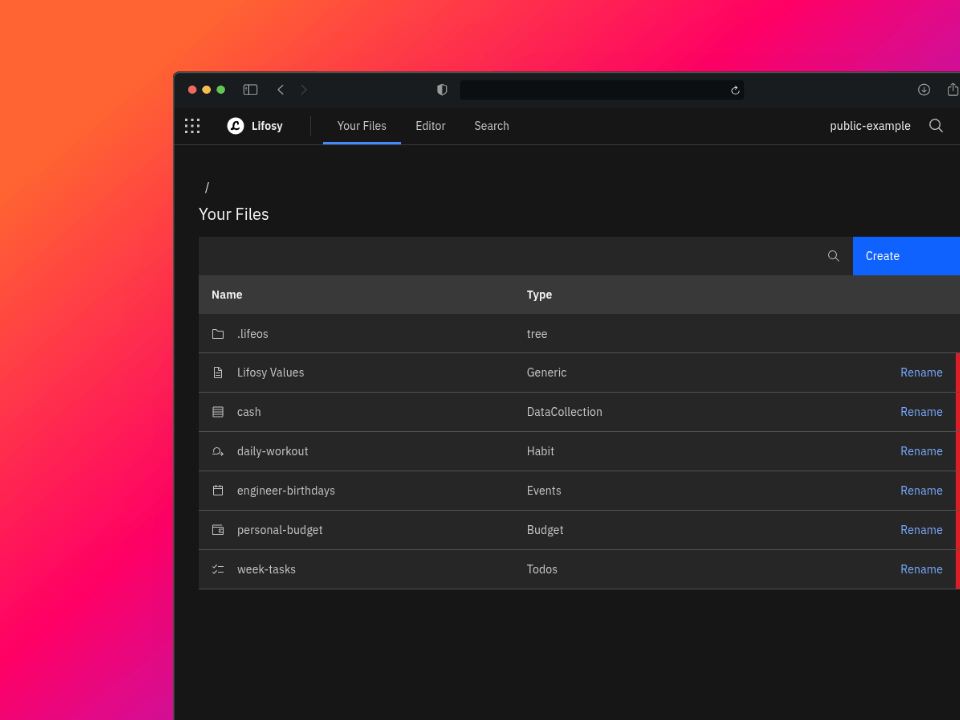Click the document icon for Lifosy Values
The width and height of the screenshot is (960, 720).
coord(218,373)
